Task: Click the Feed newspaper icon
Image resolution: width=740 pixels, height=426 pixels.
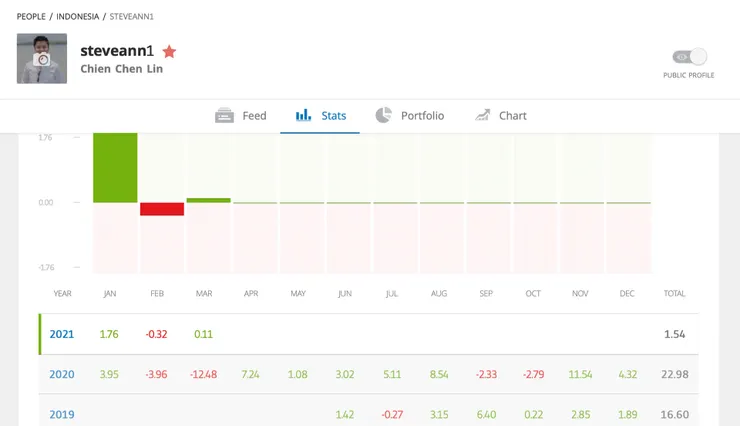Action: click(x=224, y=116)
